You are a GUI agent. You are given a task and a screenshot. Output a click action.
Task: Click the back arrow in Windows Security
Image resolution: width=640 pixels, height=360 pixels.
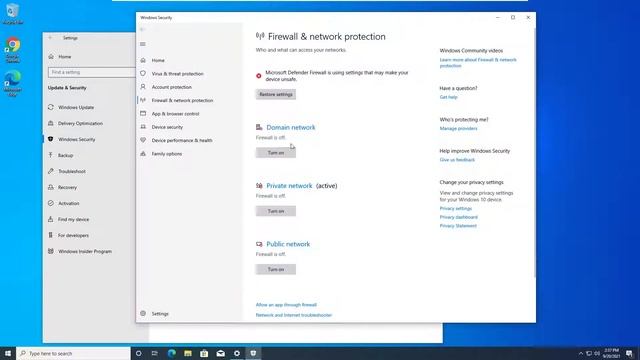click(142, 29)
